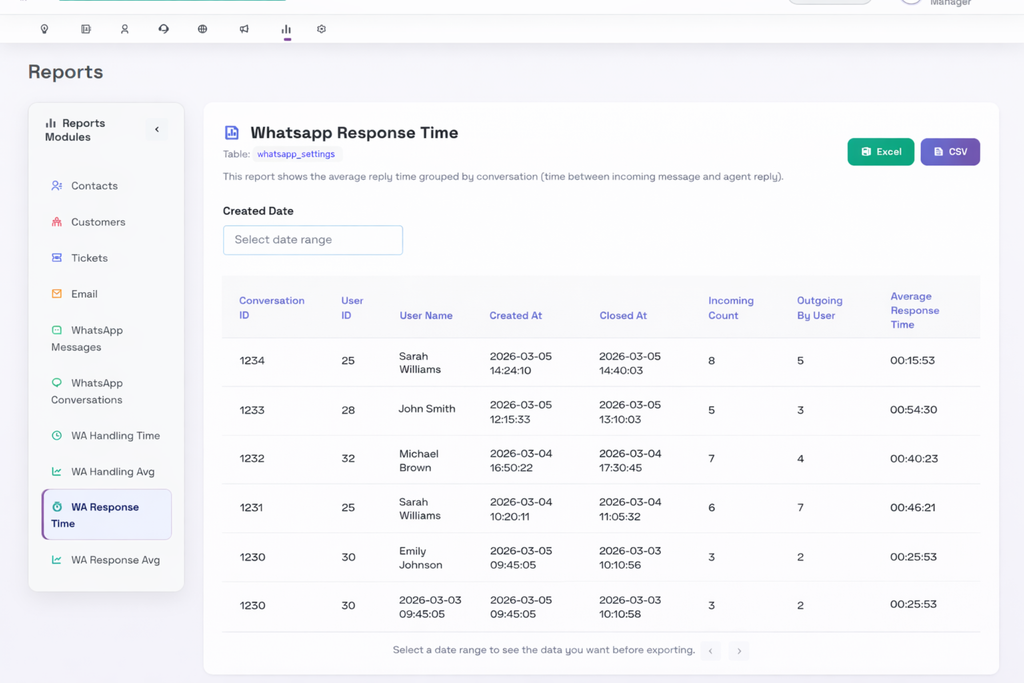Go to previous page of results

711,651
